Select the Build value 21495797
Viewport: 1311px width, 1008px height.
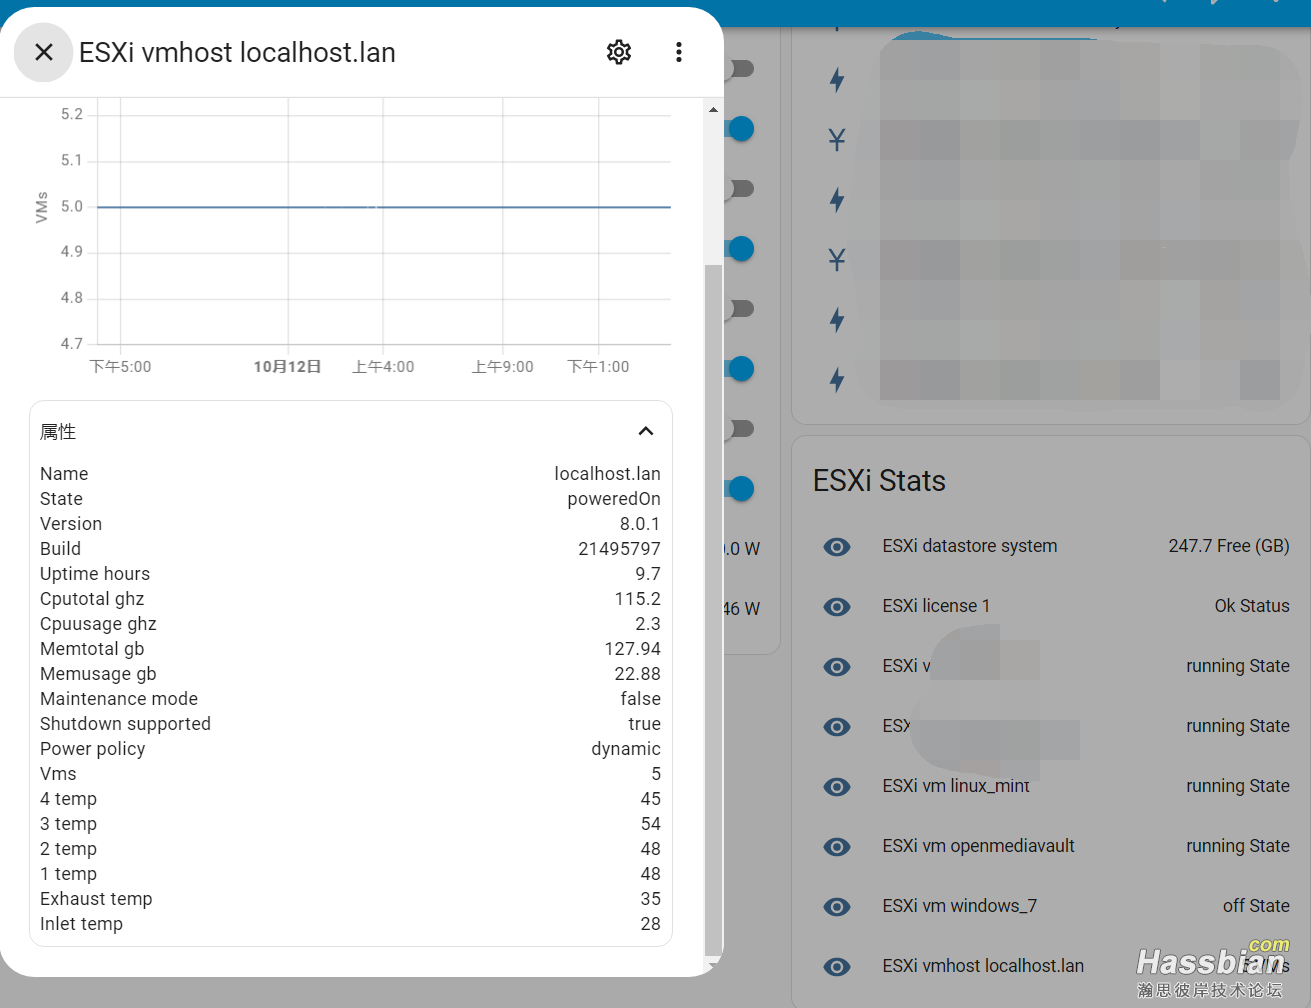pos(619,549)
